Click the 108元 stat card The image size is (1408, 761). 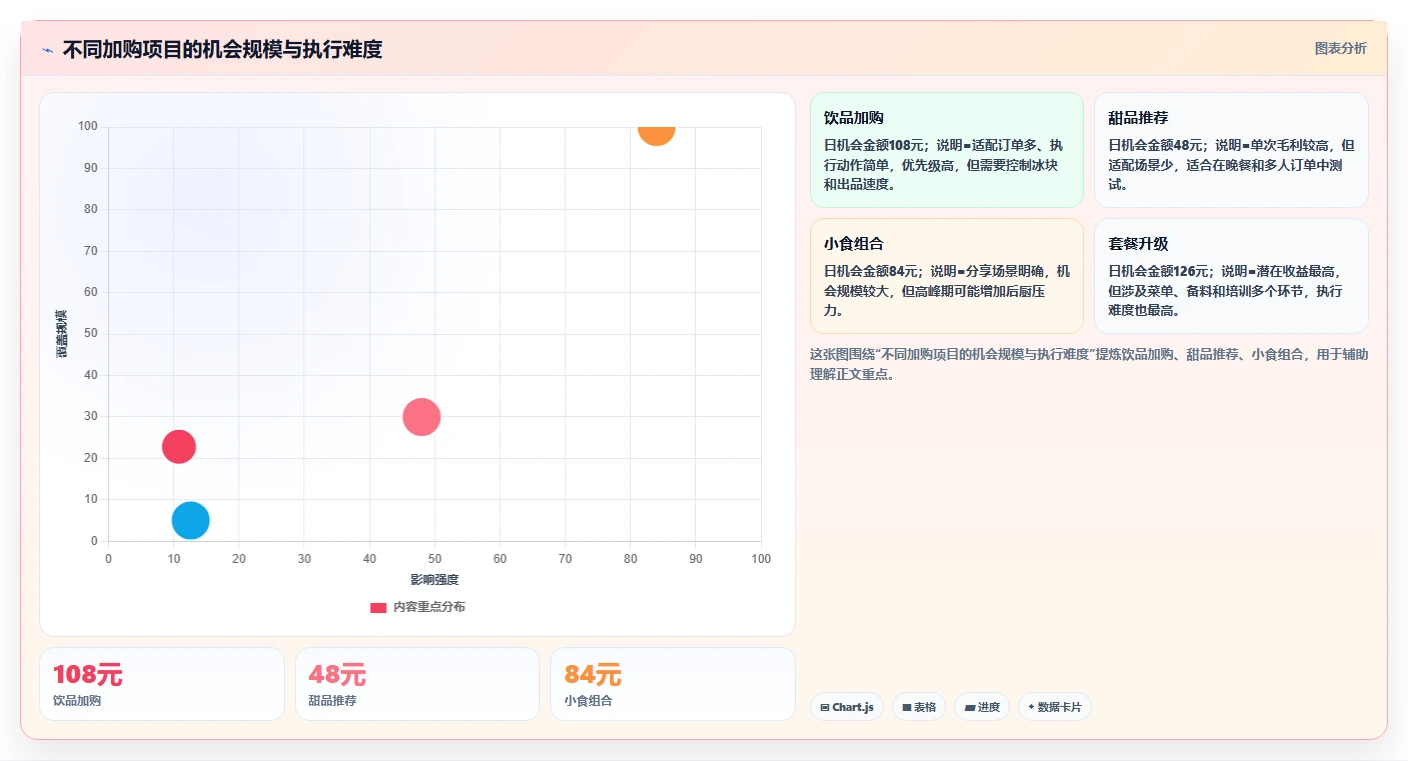tap(162, 684)
